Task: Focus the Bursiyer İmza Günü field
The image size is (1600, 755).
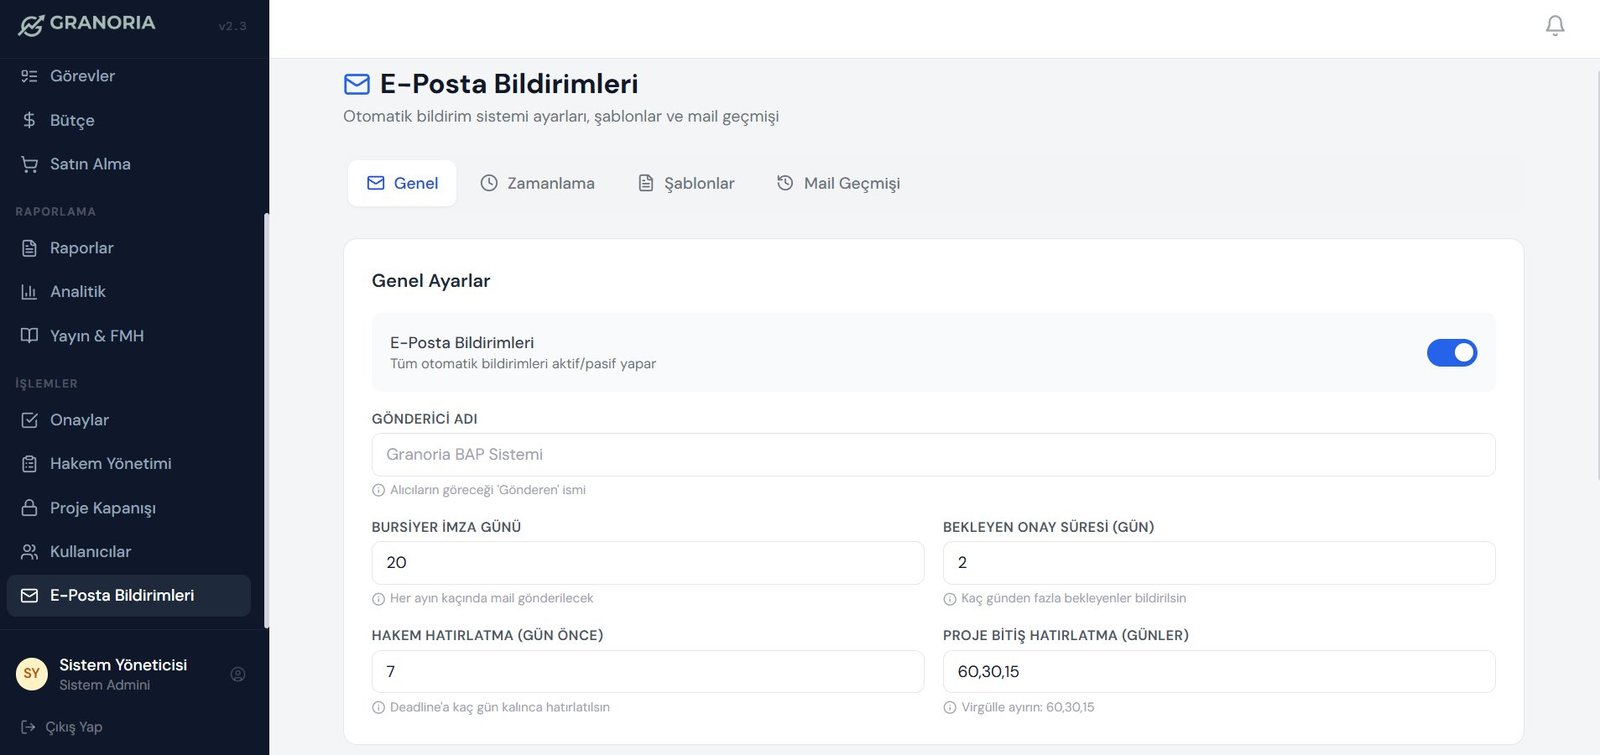Action: tap(647, 563)
